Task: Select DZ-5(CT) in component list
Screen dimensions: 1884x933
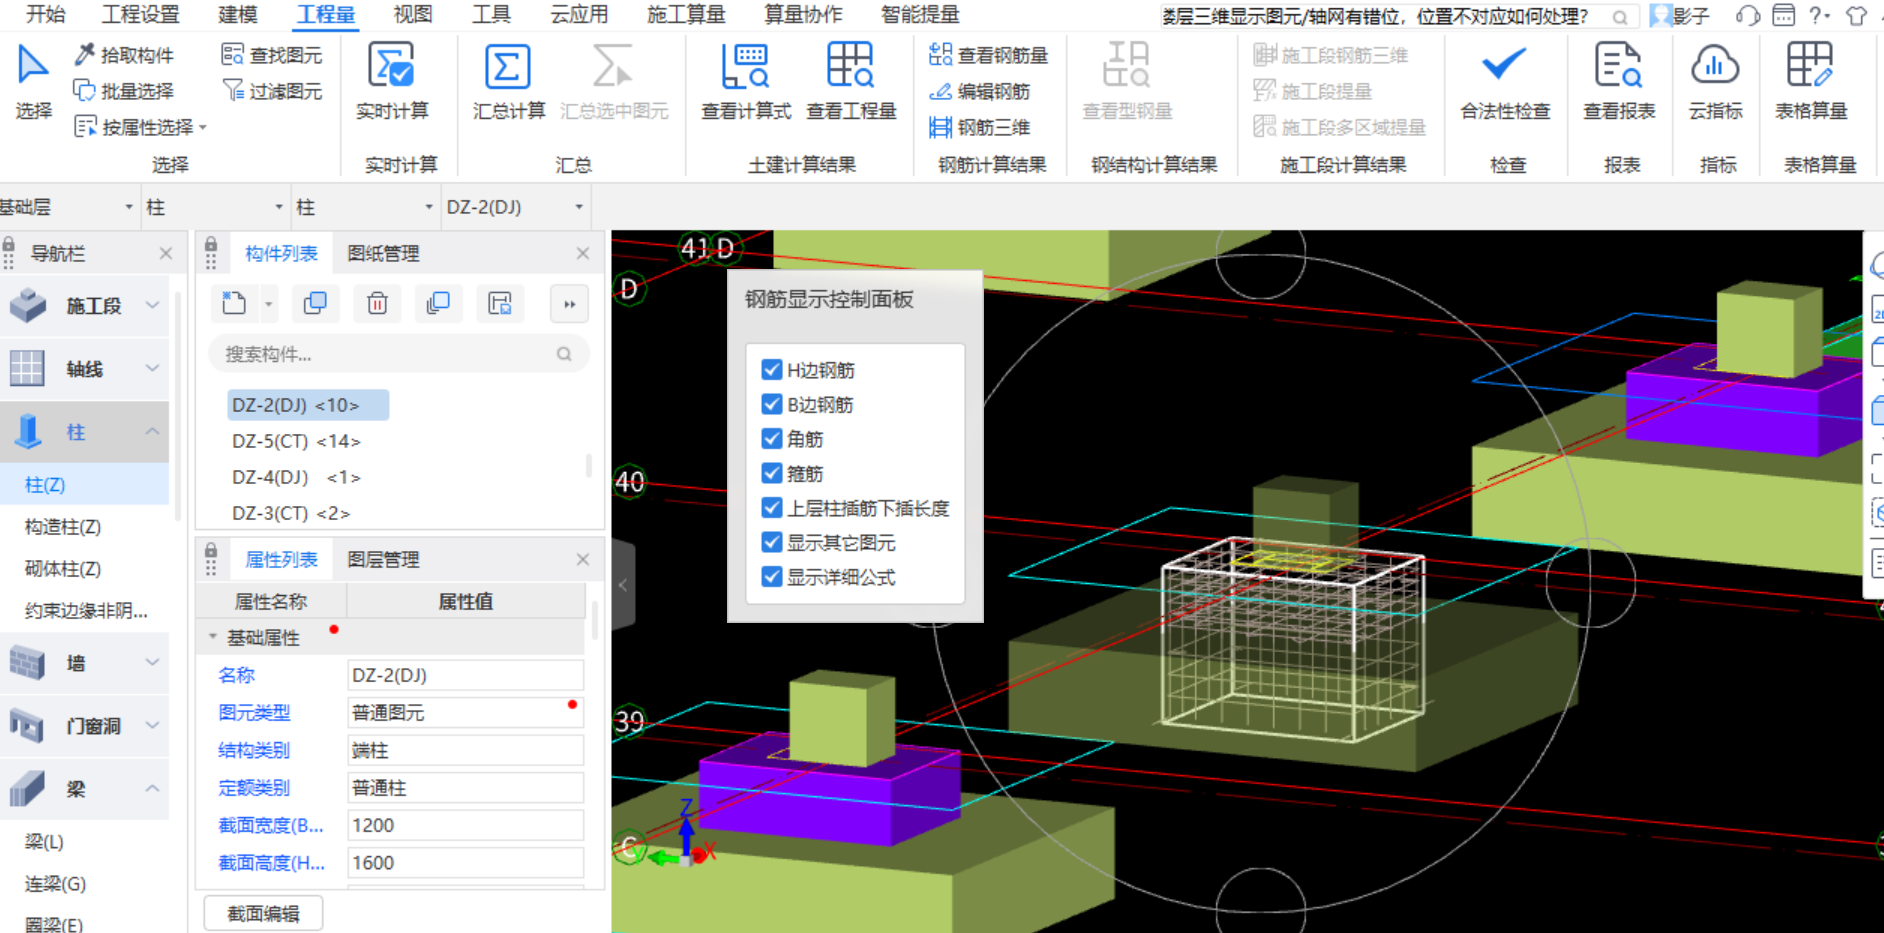Action: click(x=296, y=441)
